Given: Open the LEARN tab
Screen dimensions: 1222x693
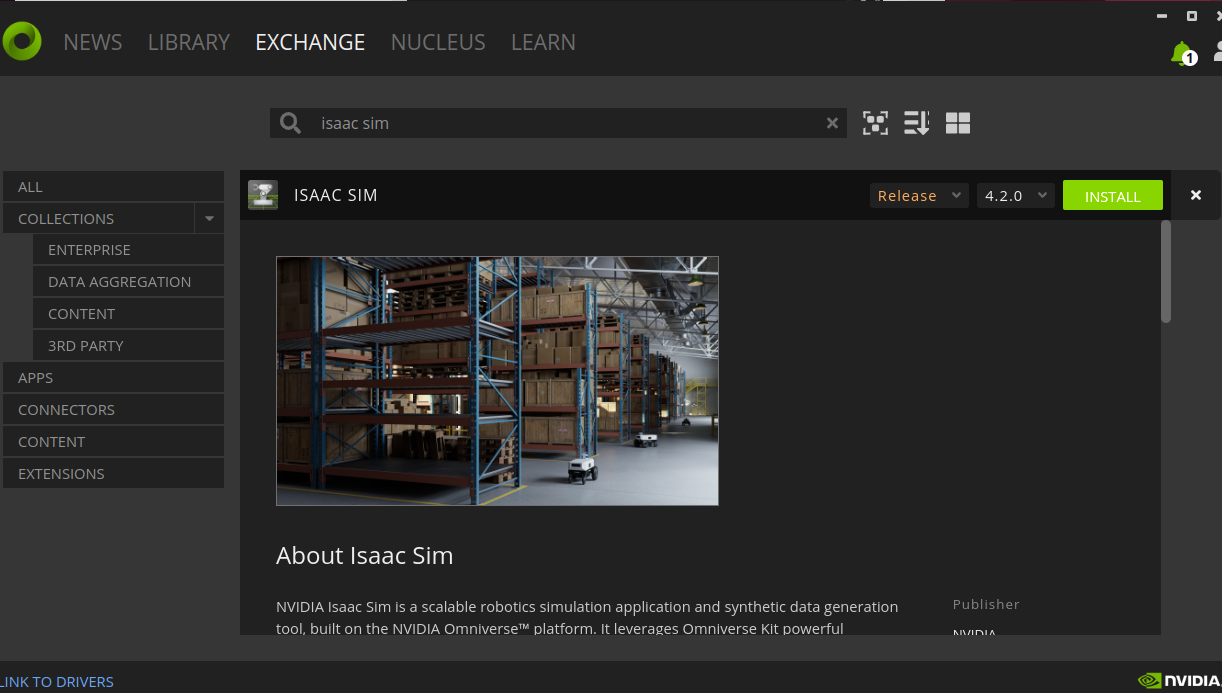Looking at the screenshot, I should point(543,42).
